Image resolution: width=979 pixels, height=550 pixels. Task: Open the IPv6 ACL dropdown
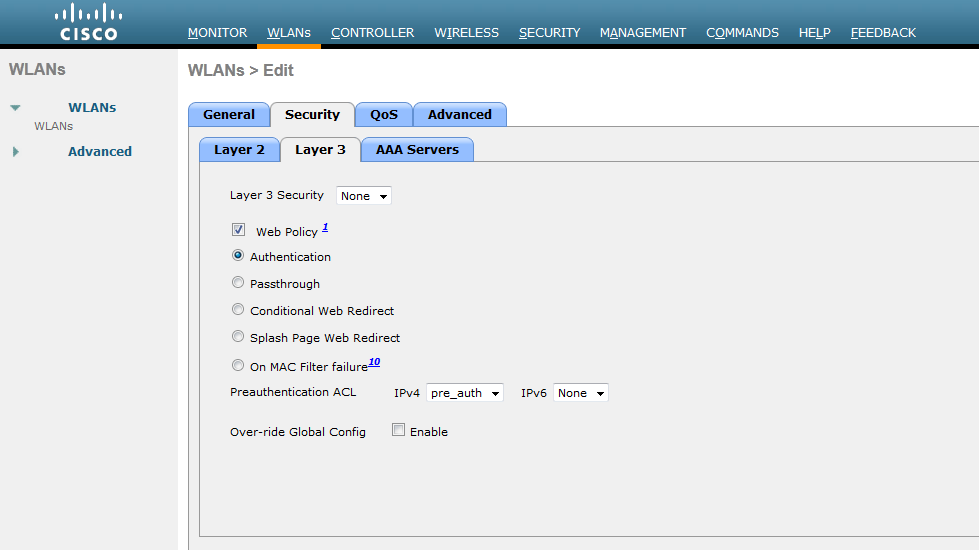click(x=581, y=393)
